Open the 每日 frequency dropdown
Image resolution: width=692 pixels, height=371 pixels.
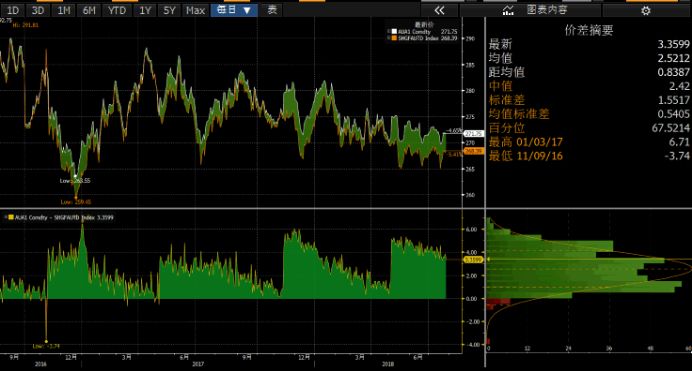tap(234, 11)
